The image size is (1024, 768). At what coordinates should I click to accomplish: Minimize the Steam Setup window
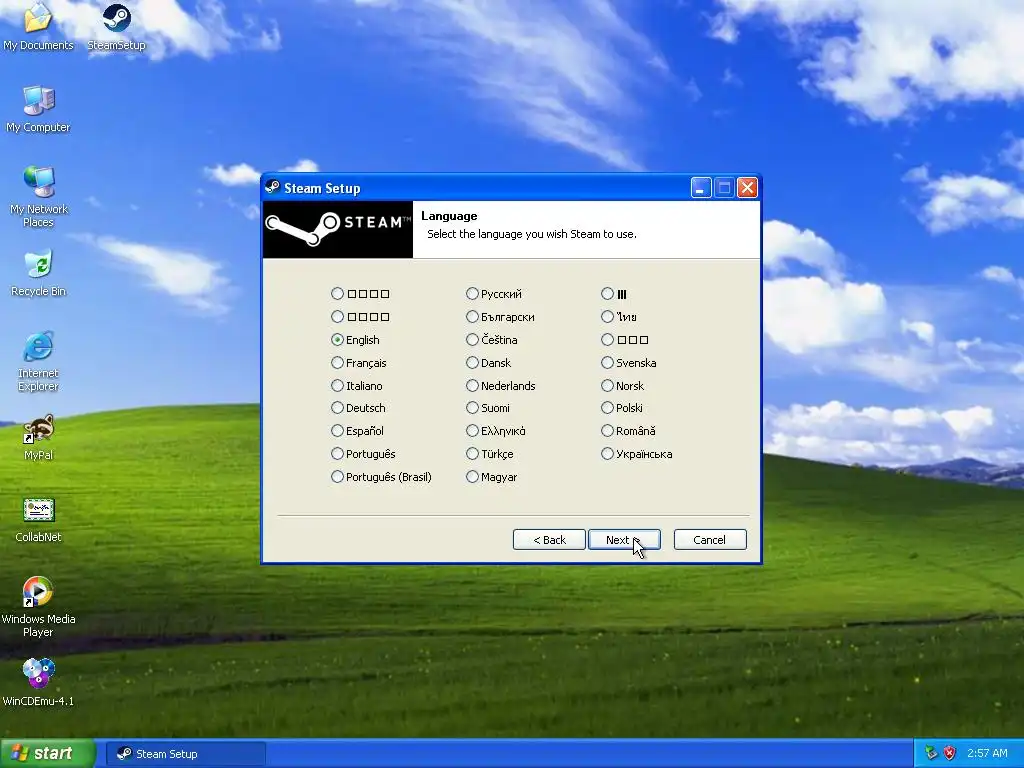coord(701,188)
